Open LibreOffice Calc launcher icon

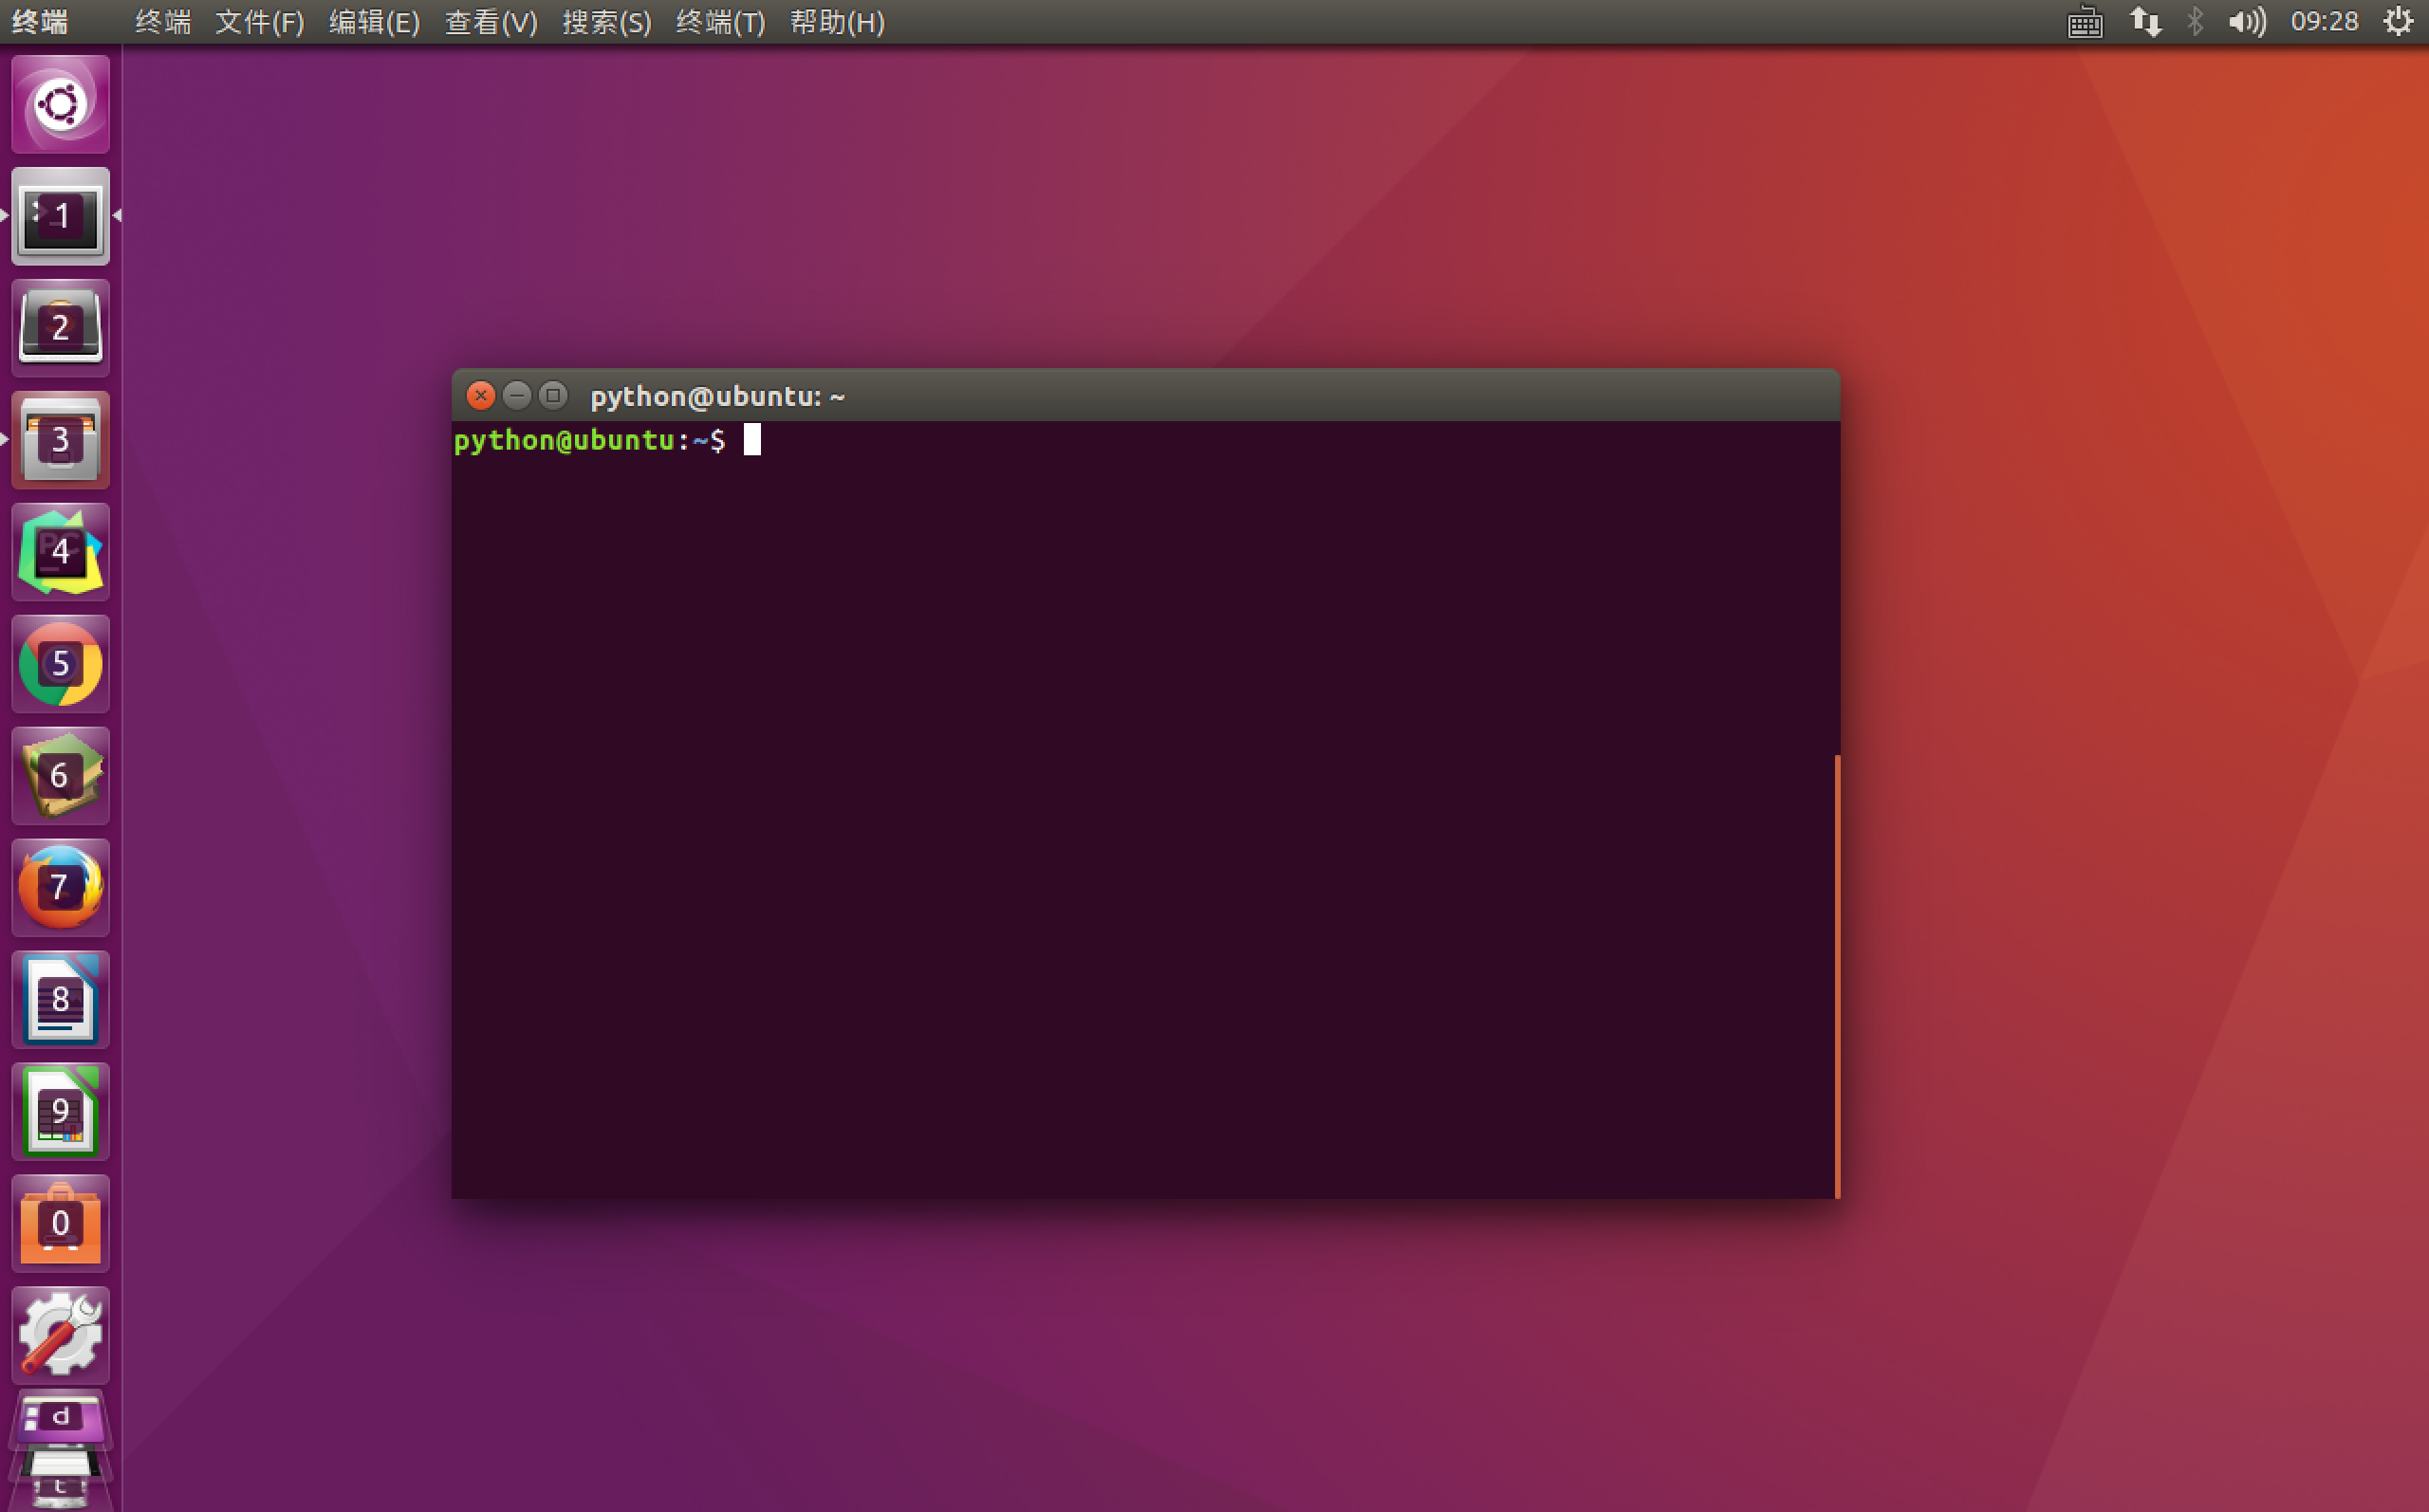60,1111
